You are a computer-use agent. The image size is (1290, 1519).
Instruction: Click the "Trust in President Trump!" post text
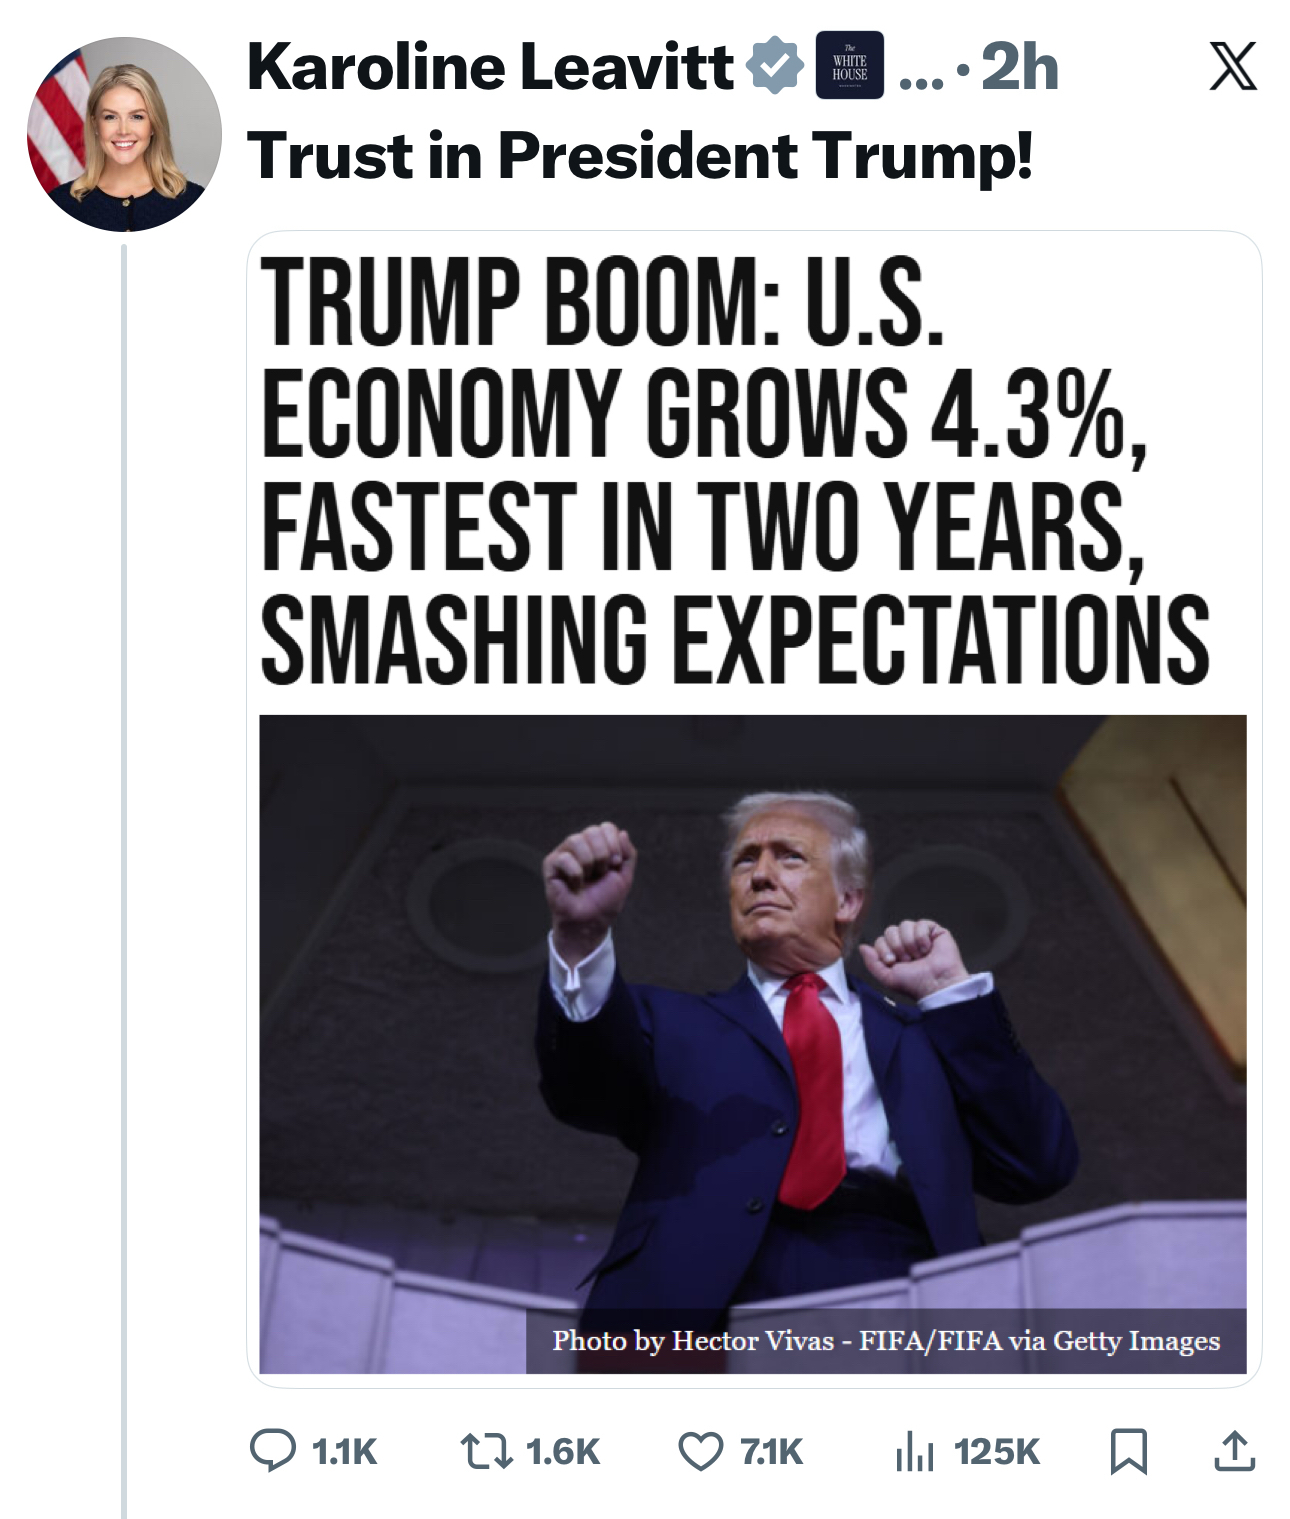(640, 156)
